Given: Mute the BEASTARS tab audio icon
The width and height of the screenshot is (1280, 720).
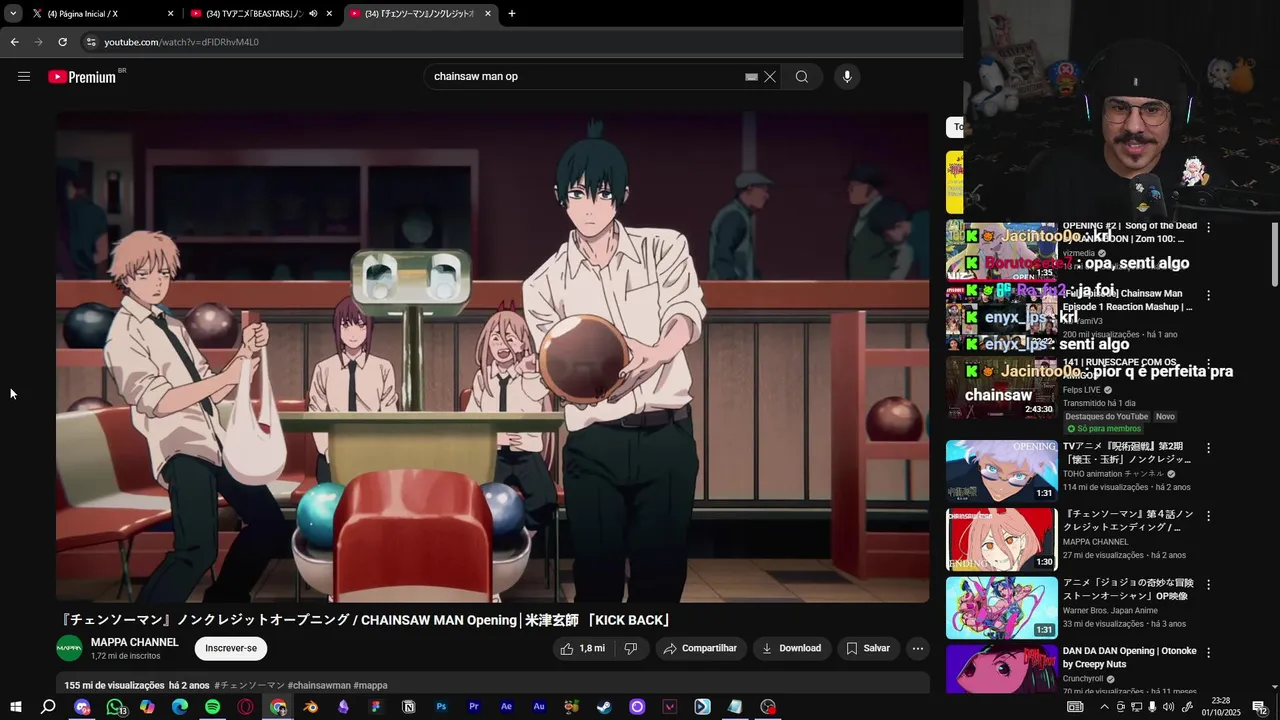Looking at the screenshot, I should point(313,14).
